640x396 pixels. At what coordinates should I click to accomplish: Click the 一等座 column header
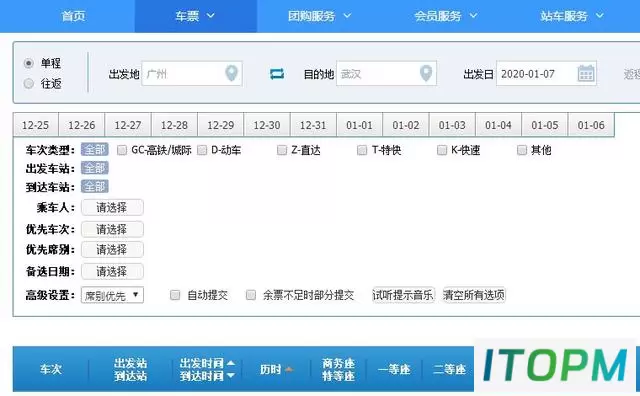(394, 369)
